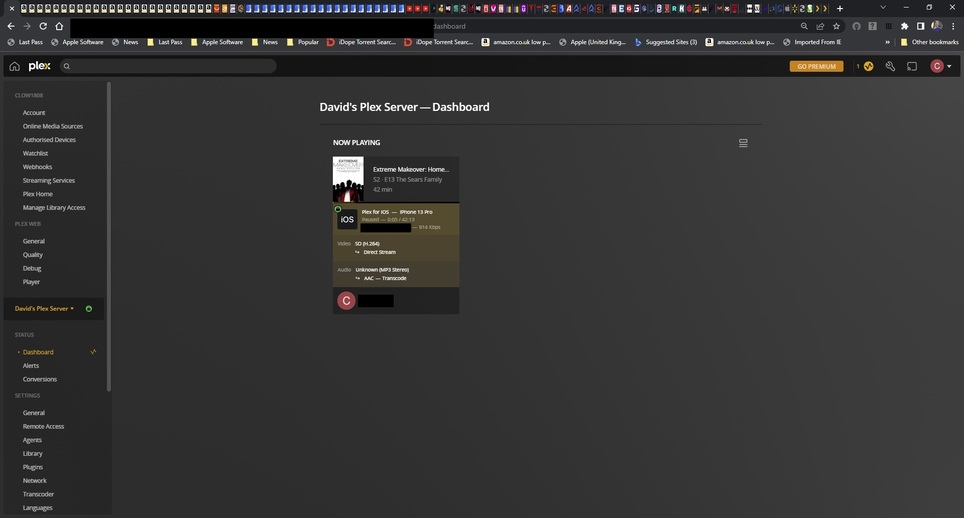Screen dimensions: 964x518
Task: Click the zoom magnifier in address bar
Action: (804, 26)
